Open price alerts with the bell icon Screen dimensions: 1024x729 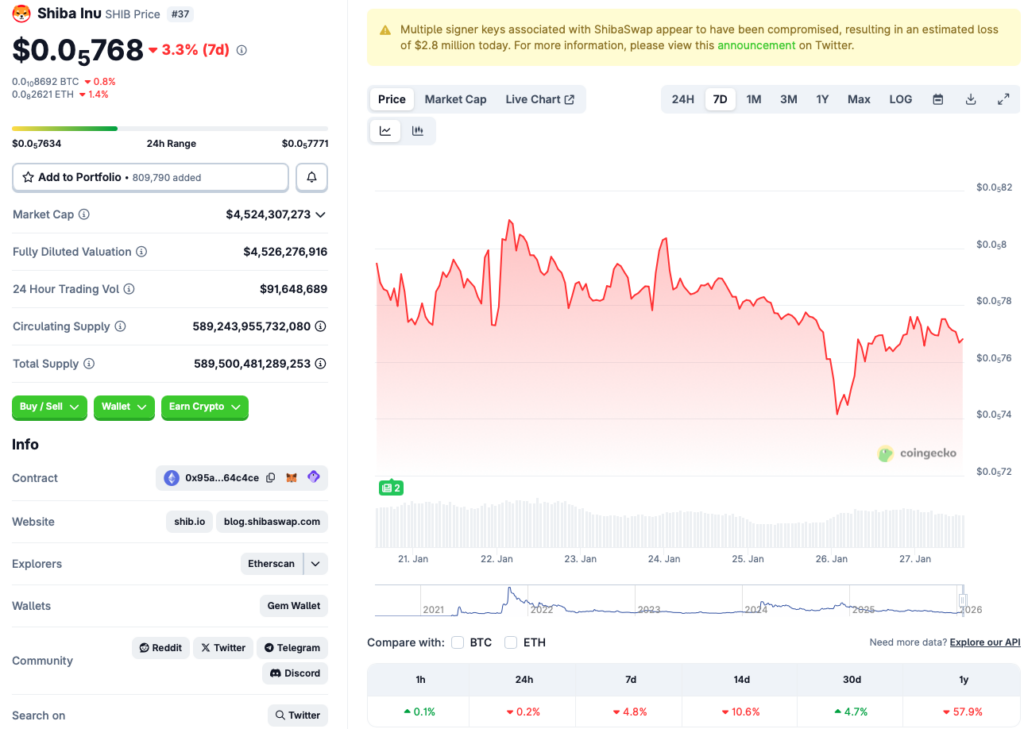[x=310, y=177]
